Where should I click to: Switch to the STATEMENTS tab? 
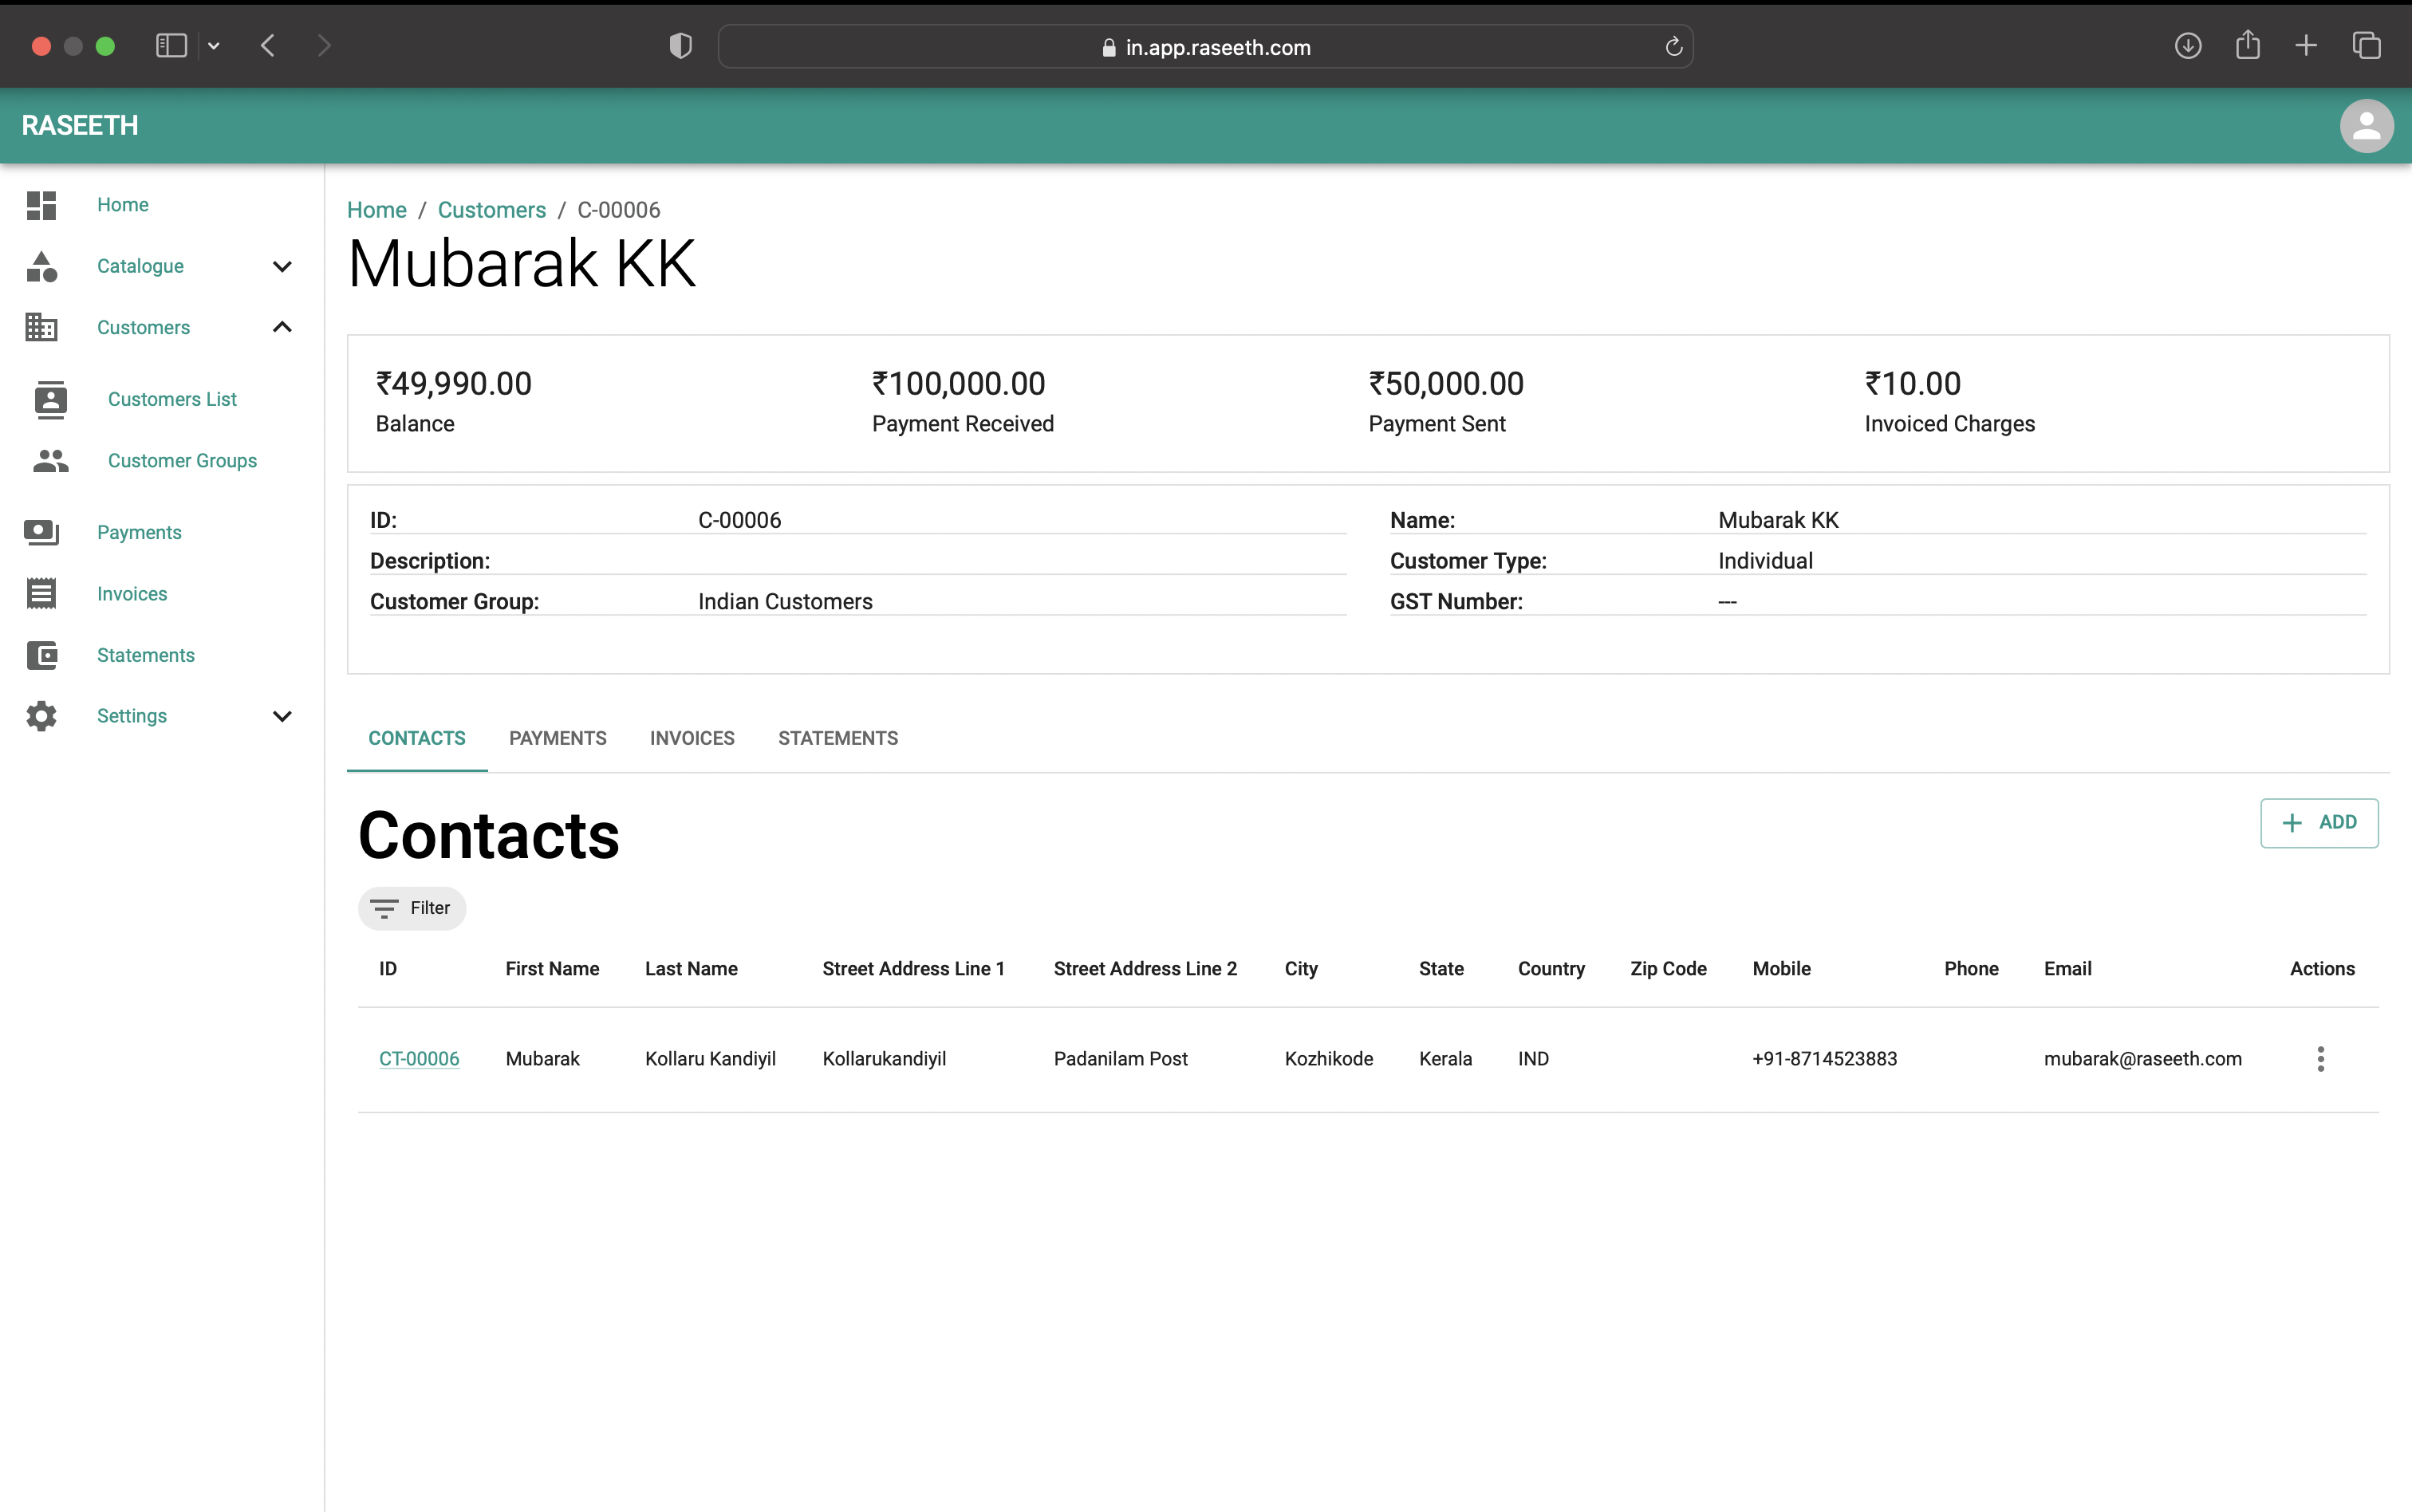click(838, 739)
